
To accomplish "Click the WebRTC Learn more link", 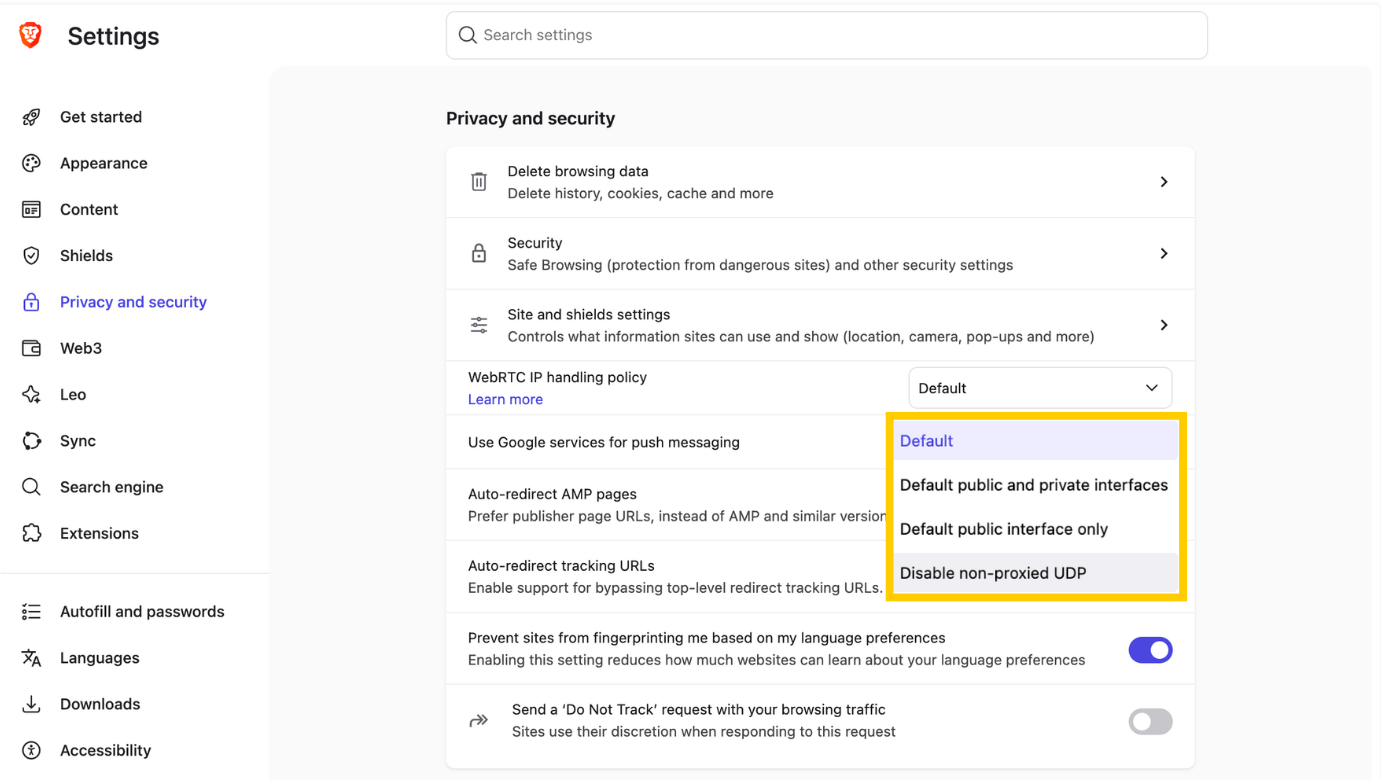I will click(505, 399).
